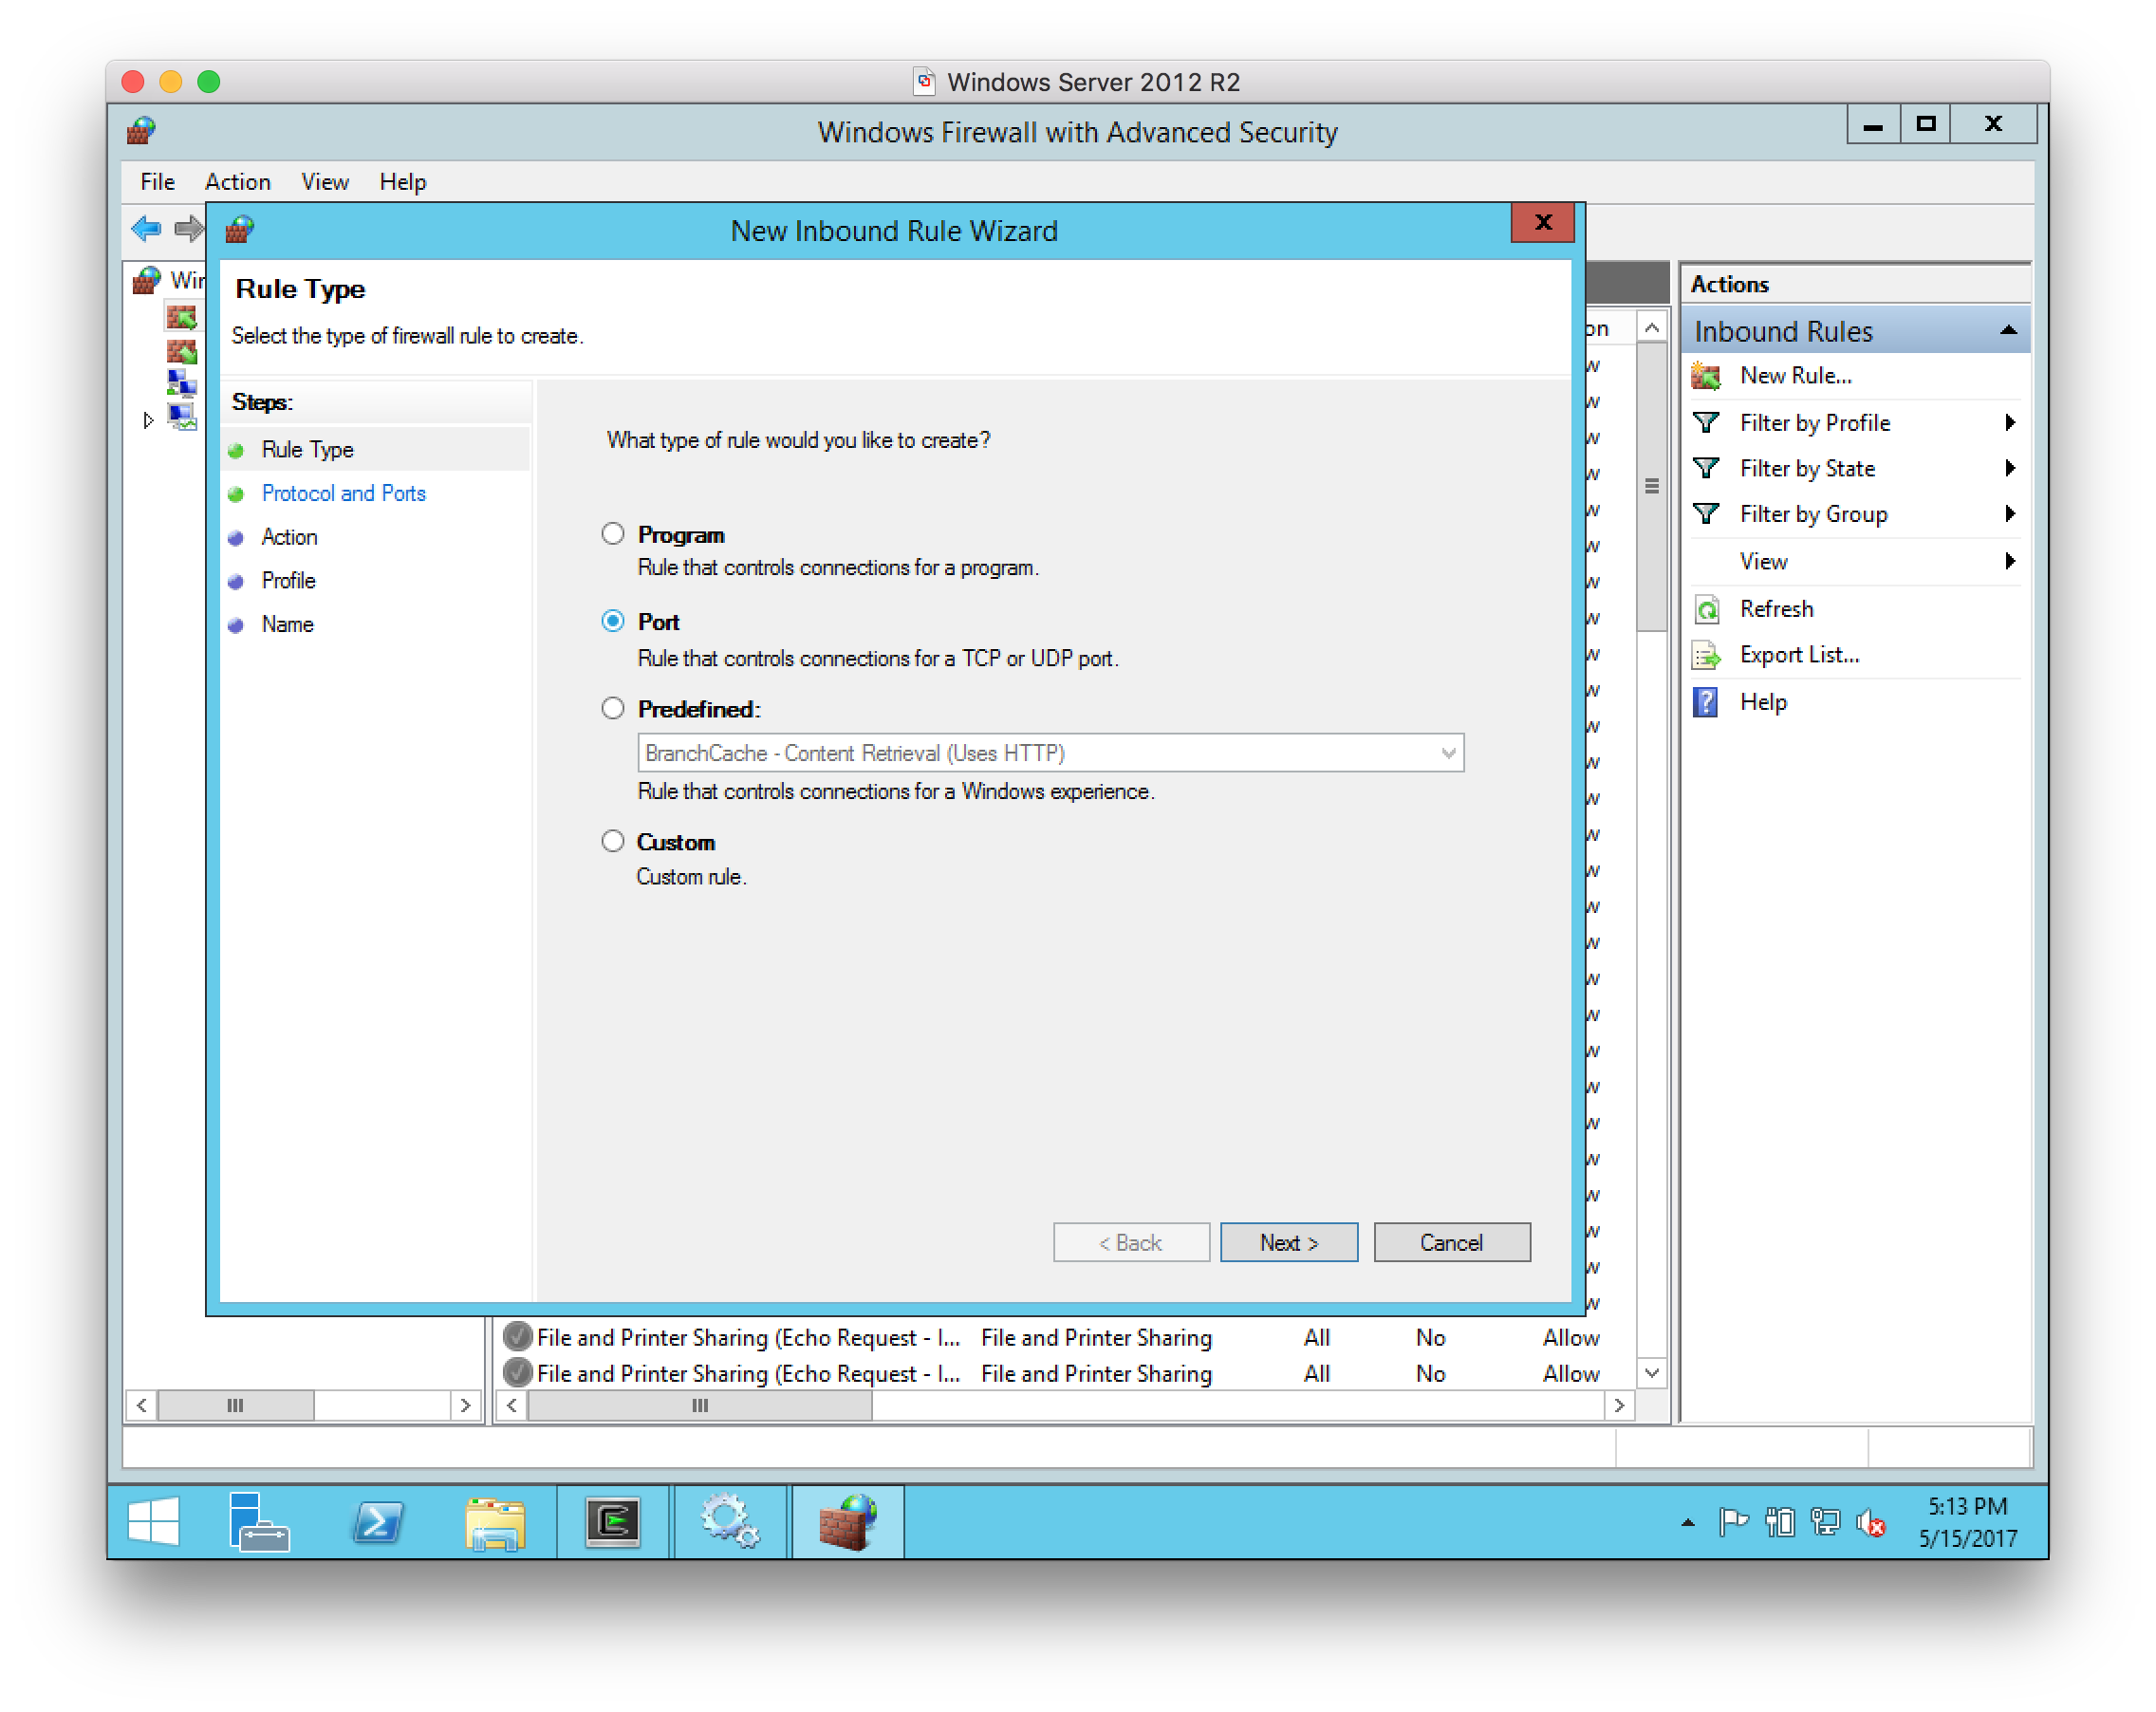Screen dimensions: 2156x1712
Task: Open Server Manager from taskbar
Action: (x=259, y=1522)
